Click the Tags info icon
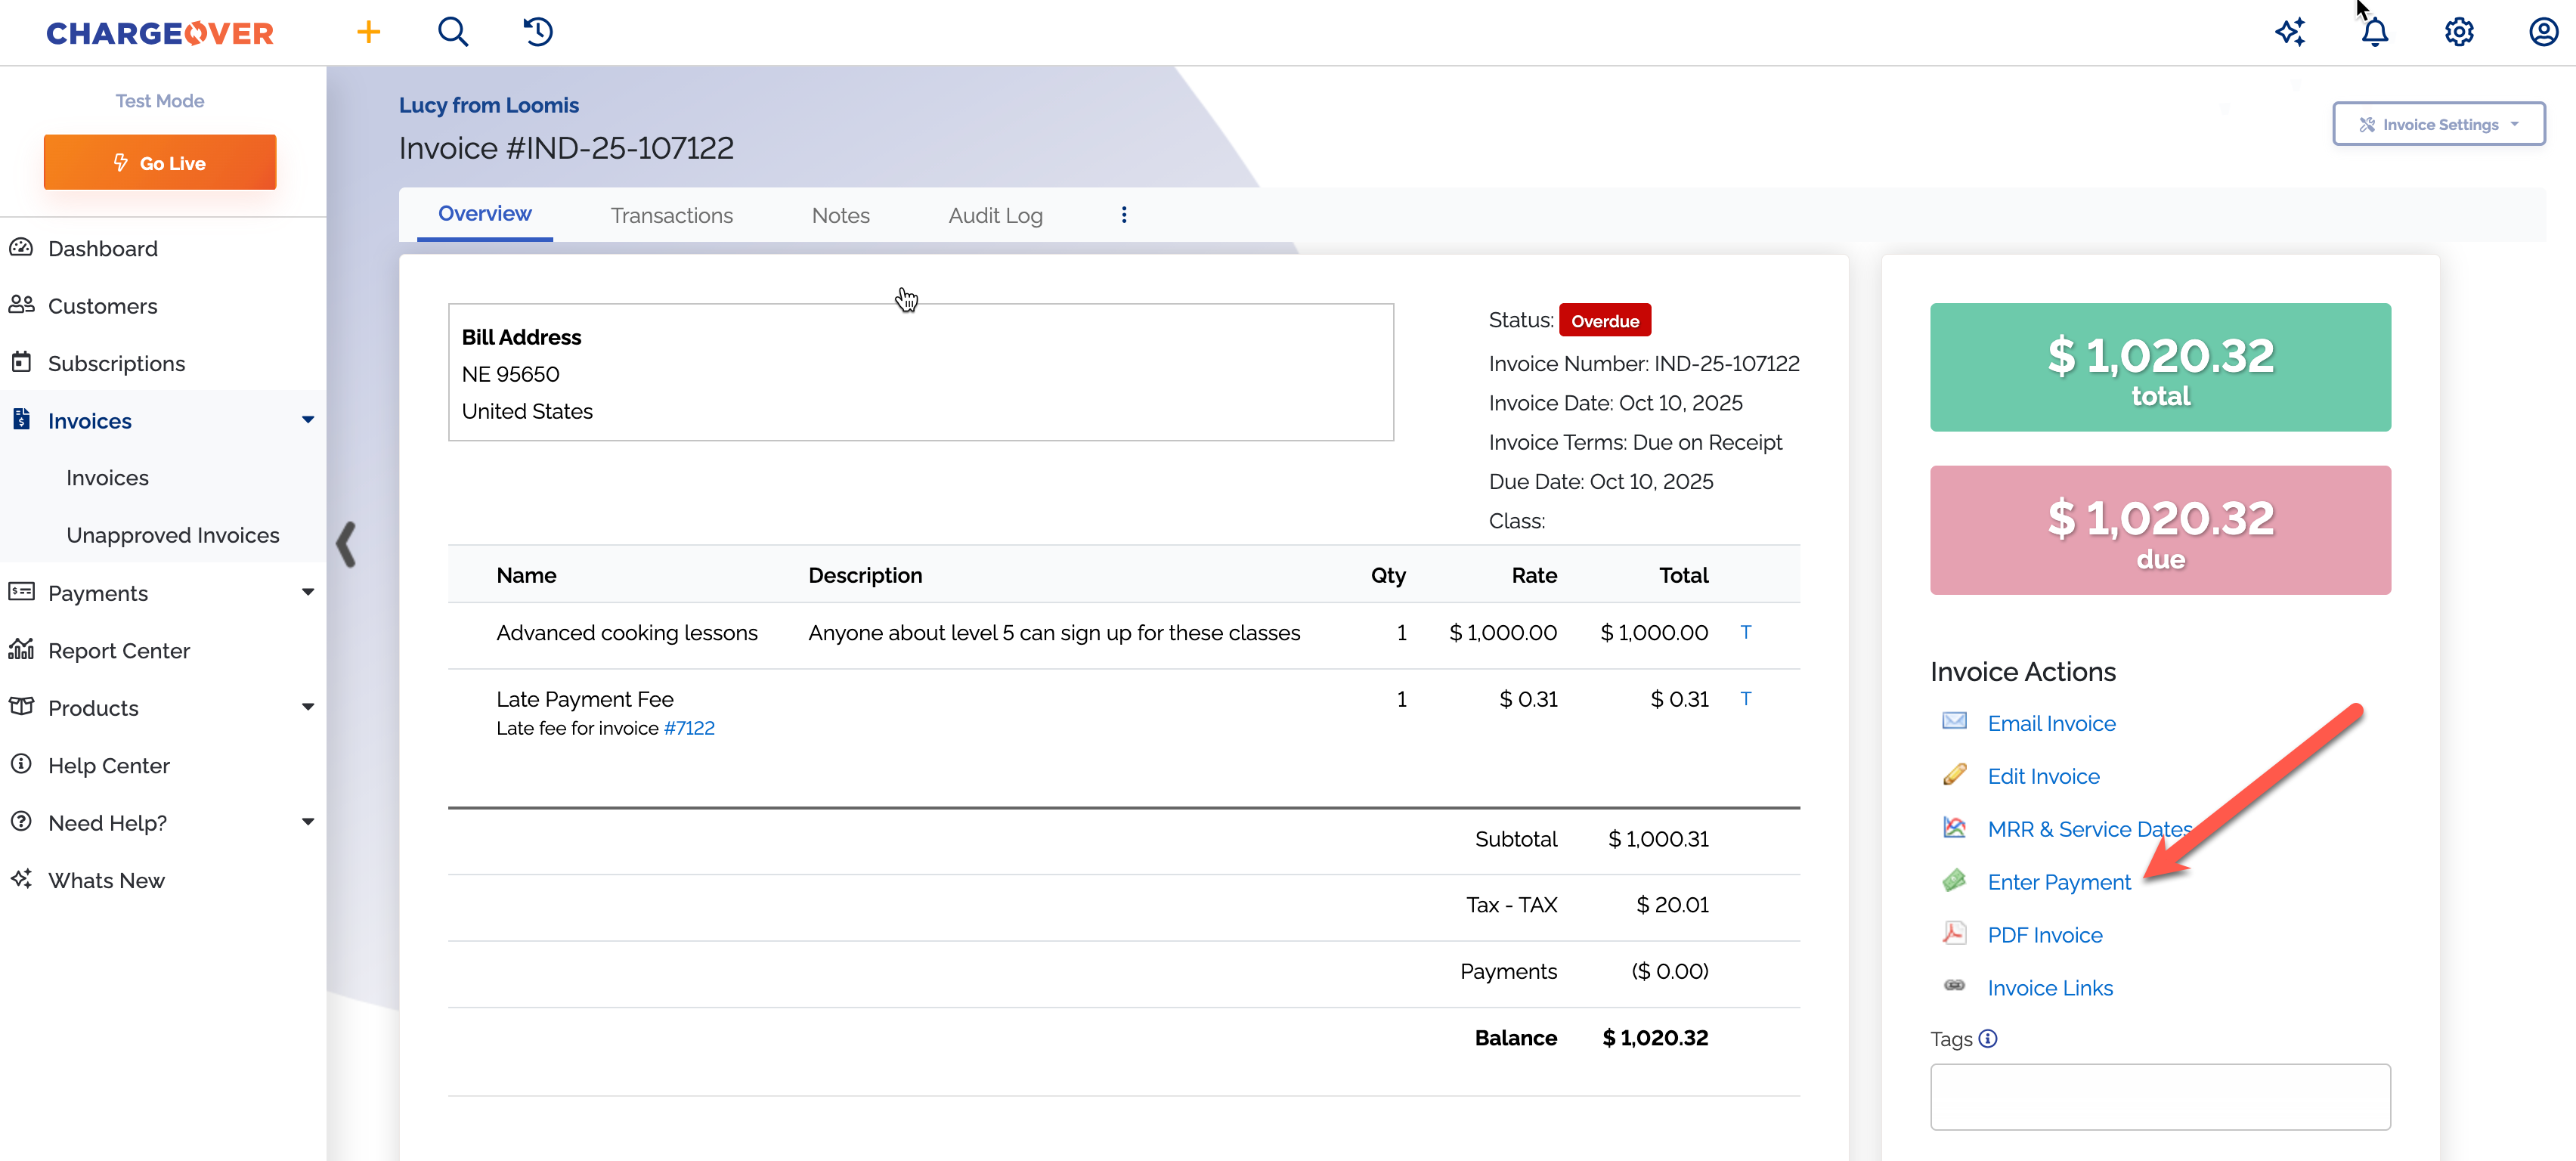The width and height of the screenshot is (2576, 1161). click(x=1988, y=1038)
